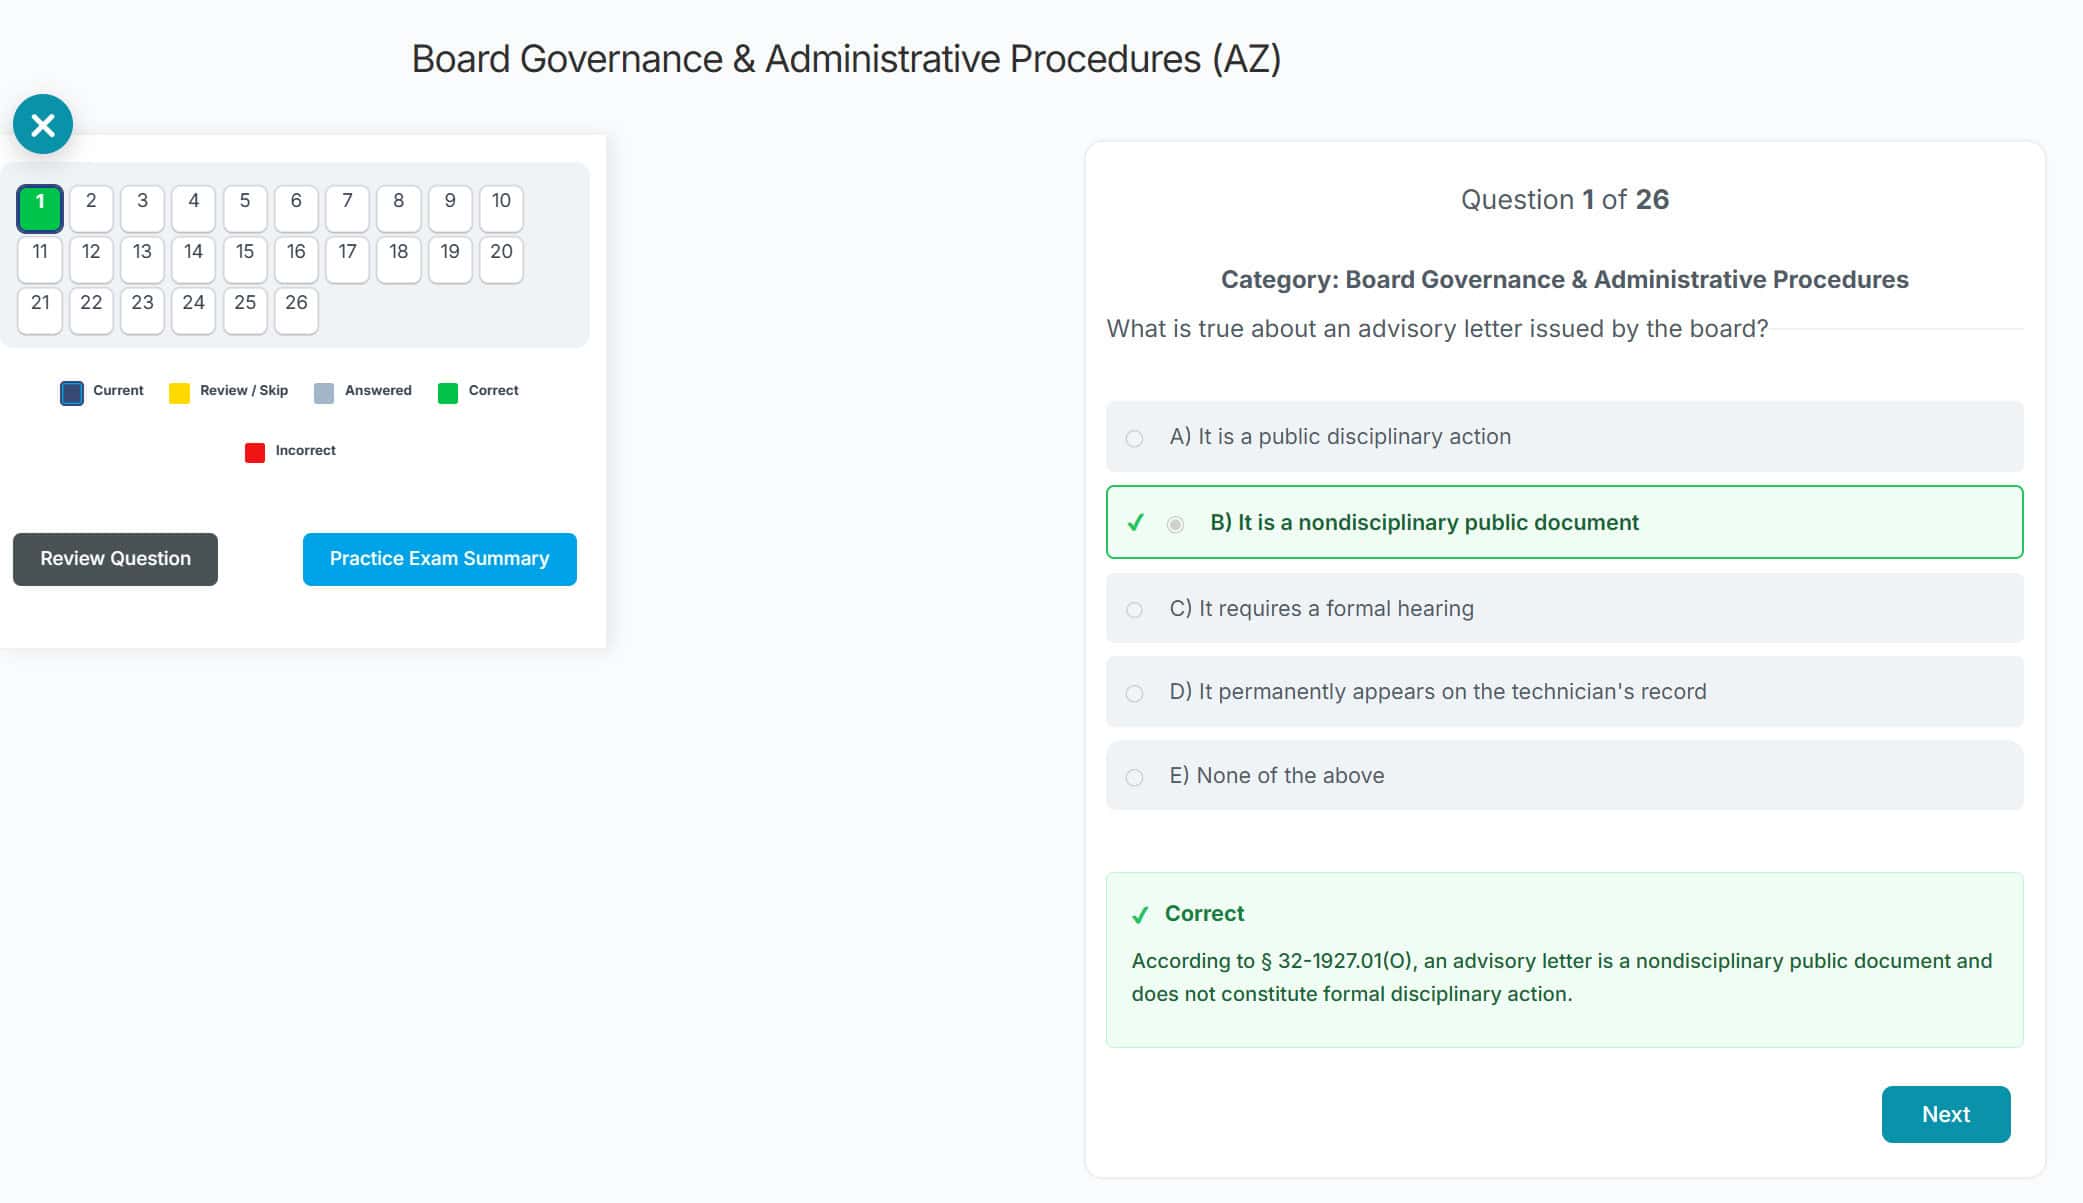
Task: Click the Review Question button
Action: 114,559
